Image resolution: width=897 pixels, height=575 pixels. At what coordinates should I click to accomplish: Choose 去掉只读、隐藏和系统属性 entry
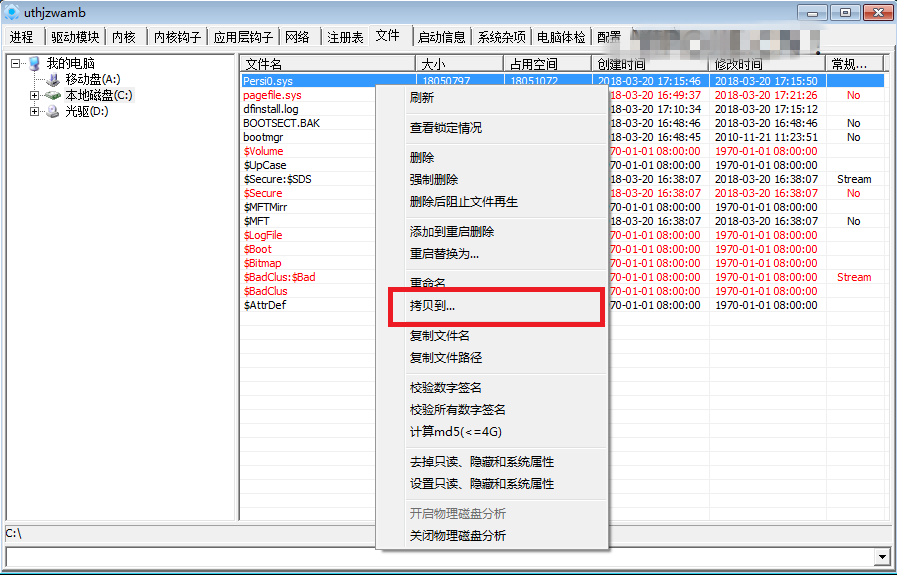click(x=492, y=462)
